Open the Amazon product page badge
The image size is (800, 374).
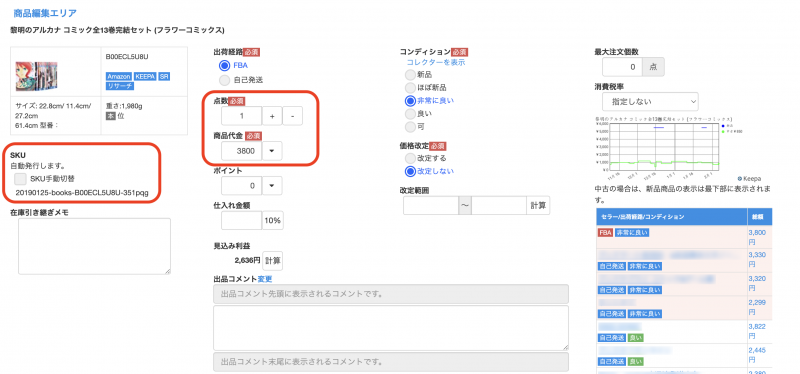pyautogui.click(x=118, y=76)
